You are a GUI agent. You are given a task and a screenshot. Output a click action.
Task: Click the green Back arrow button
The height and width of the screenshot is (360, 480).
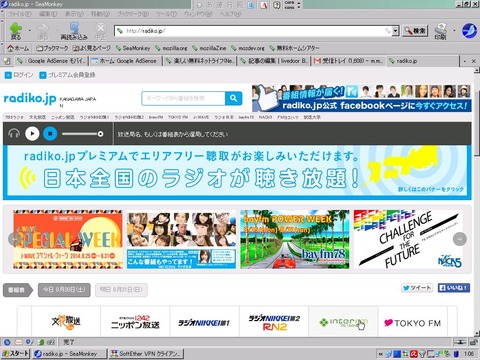point(15,30)
